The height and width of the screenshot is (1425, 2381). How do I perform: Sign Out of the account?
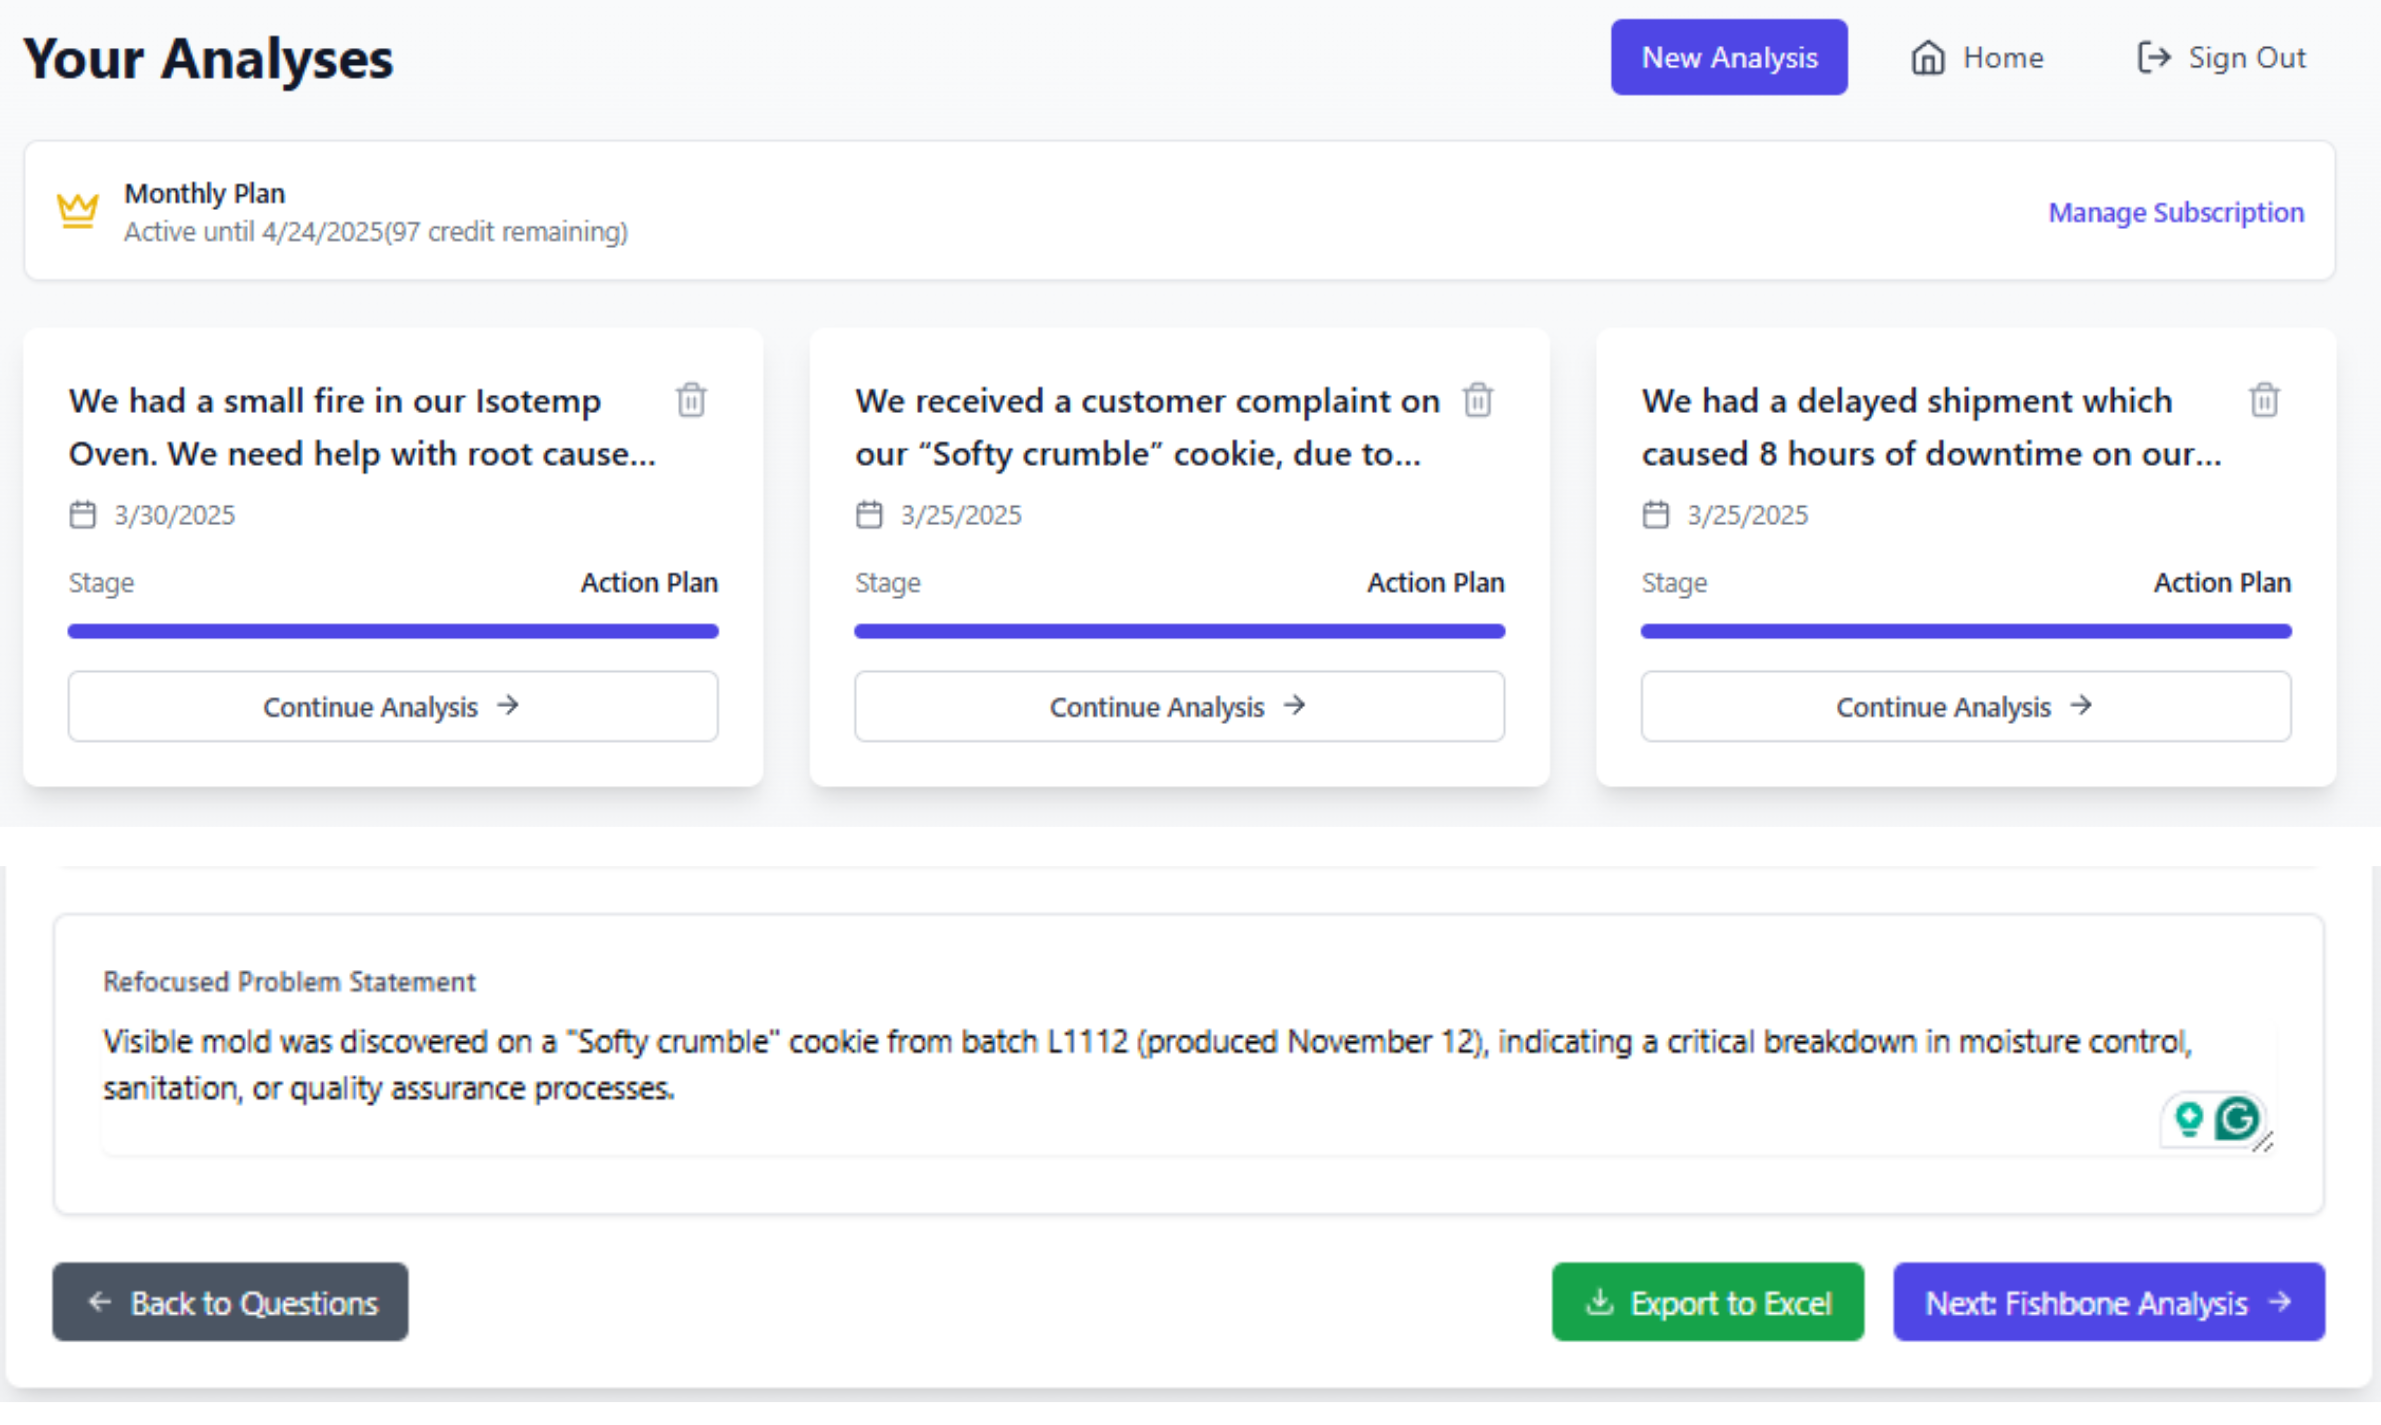2221,58
